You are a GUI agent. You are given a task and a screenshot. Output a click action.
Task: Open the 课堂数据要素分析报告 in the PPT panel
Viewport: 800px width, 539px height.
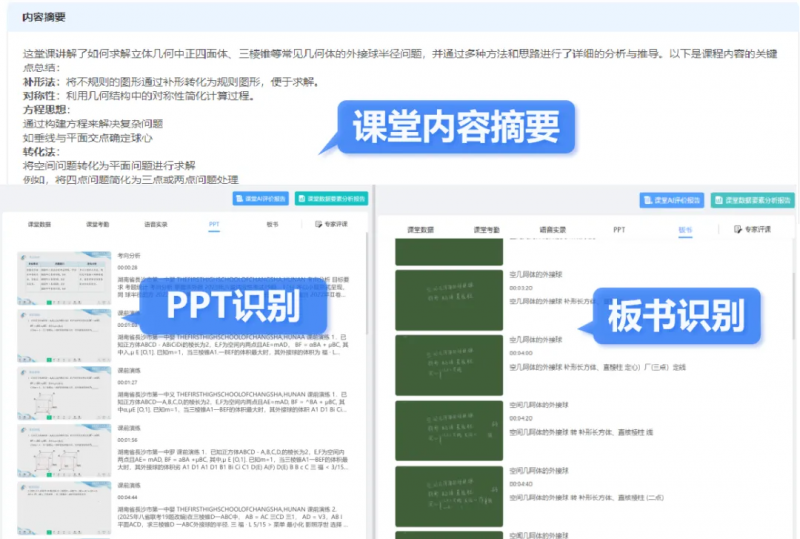click(x=329, y=198)
